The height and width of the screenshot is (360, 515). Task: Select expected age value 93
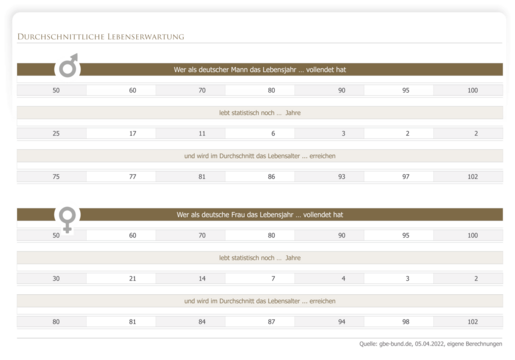(x=342, y=176)
